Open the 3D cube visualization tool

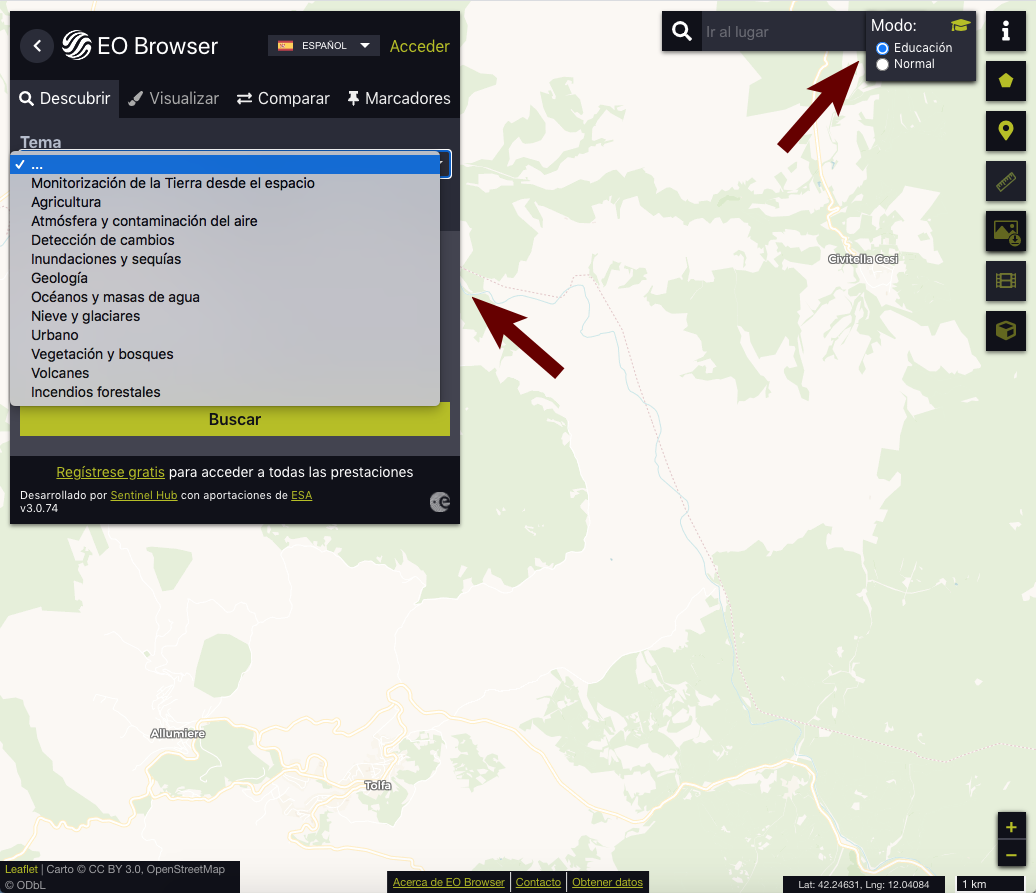pos(1006,330)
